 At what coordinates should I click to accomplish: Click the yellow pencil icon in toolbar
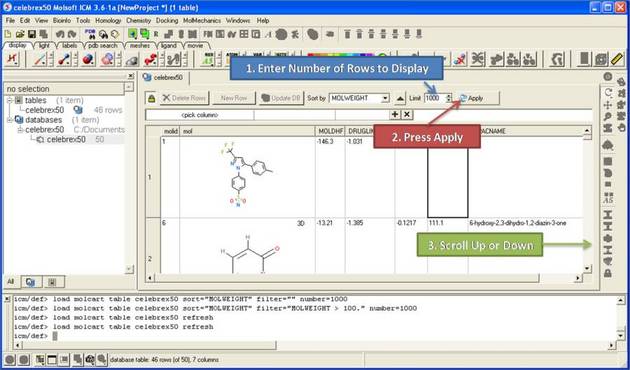tap(617, 59)
